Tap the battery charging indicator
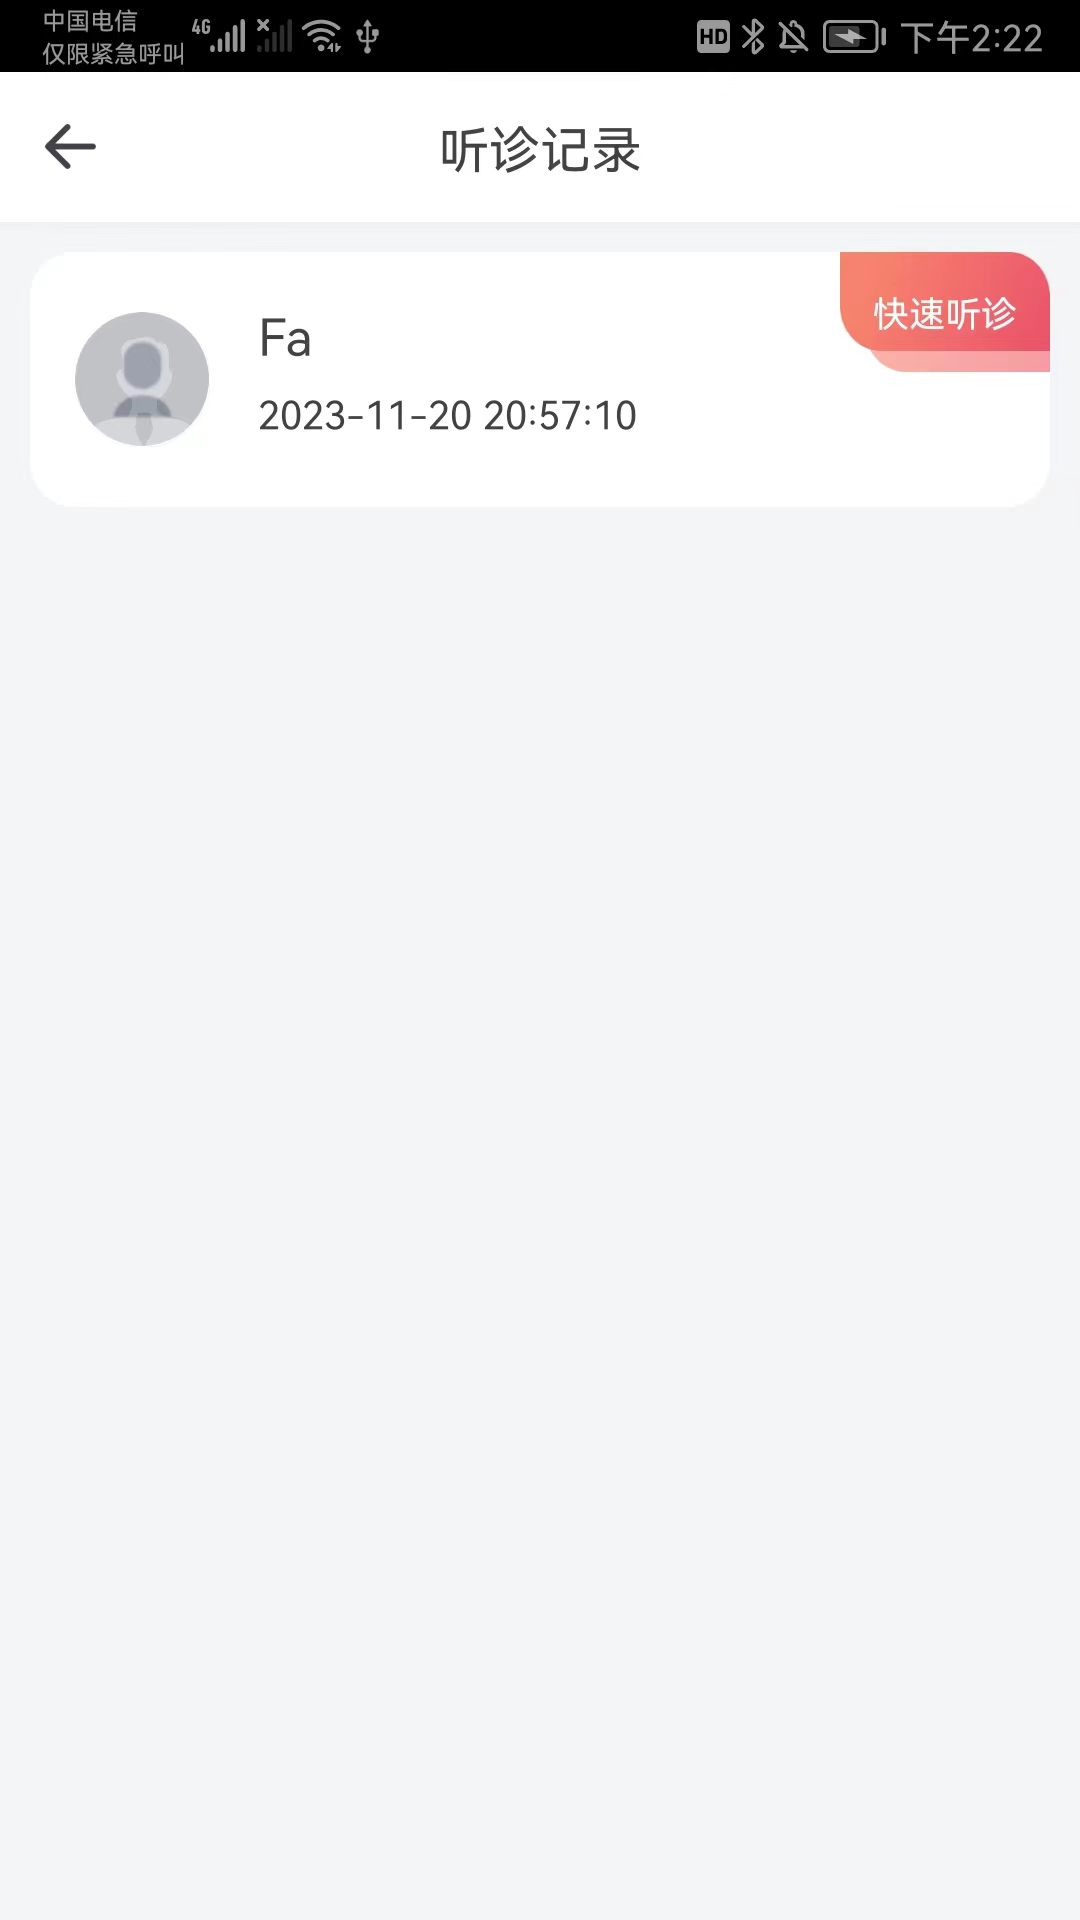Viewport: 1080px width, 1920px height. coord(853,37)
